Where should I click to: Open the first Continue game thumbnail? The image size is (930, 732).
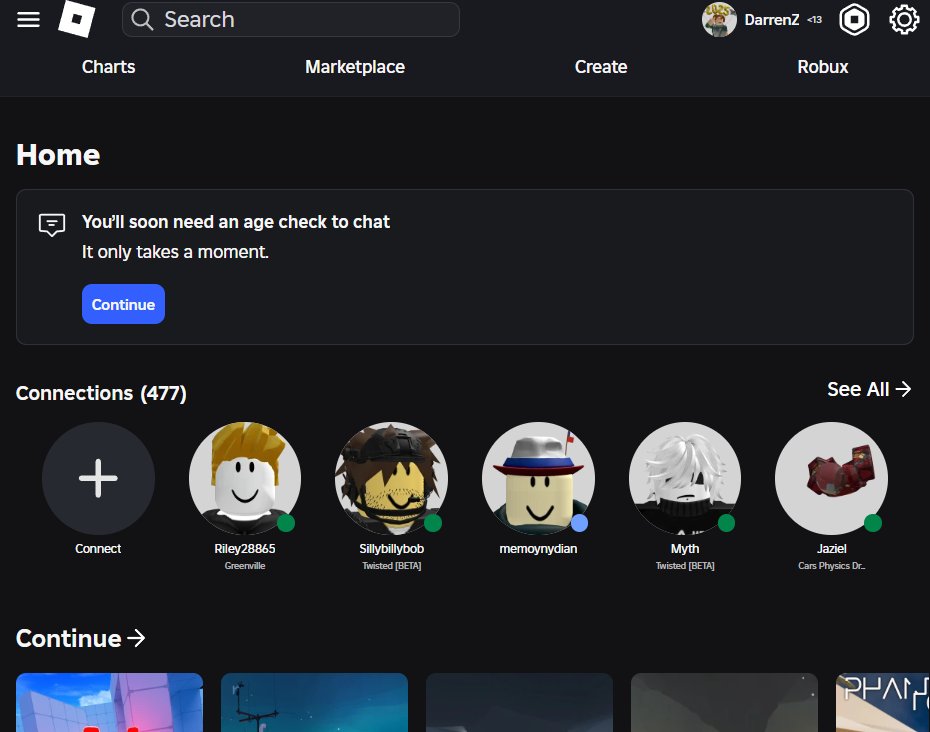click(110, 702)
